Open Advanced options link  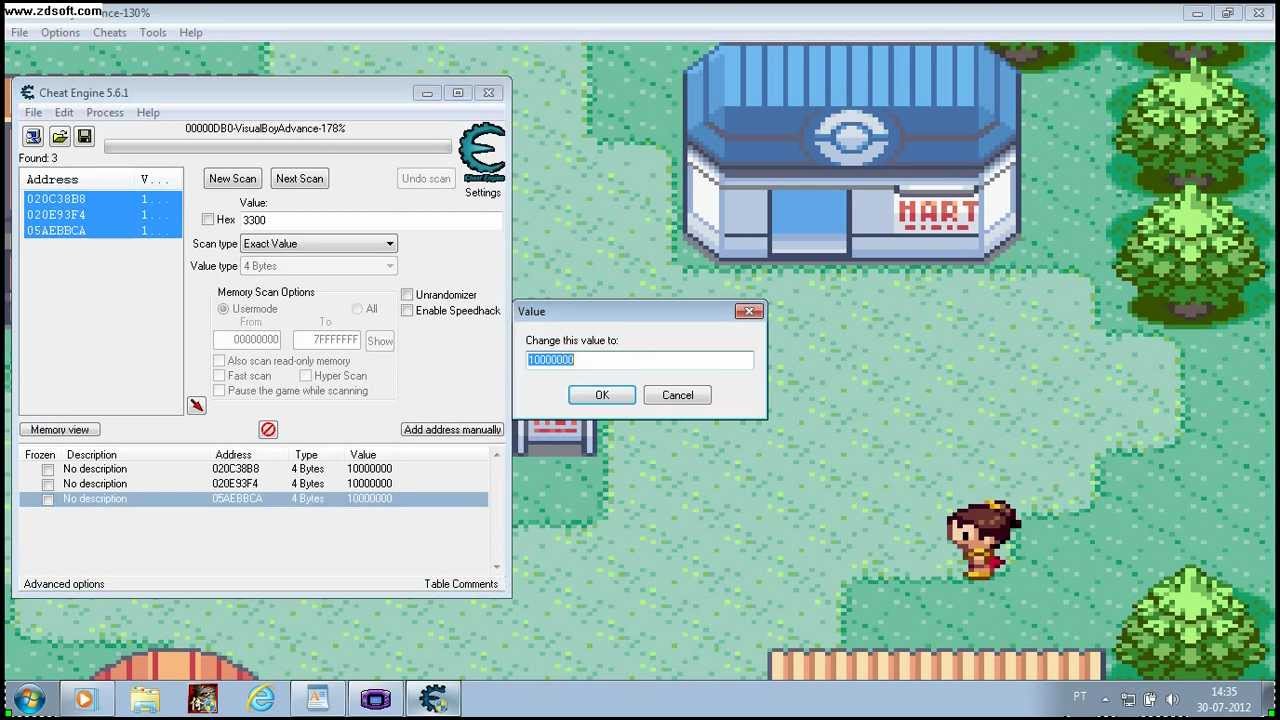tap(64, 584)
